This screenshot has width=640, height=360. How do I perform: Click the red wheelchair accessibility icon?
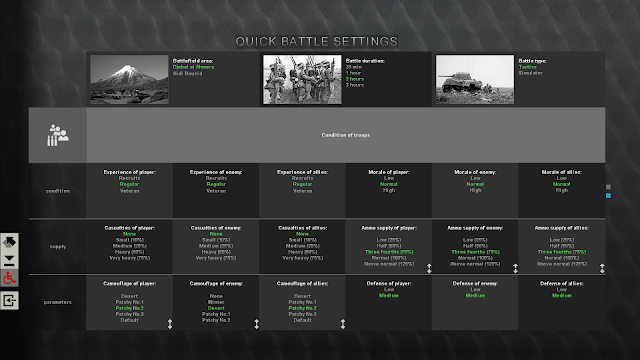[9, 279]
